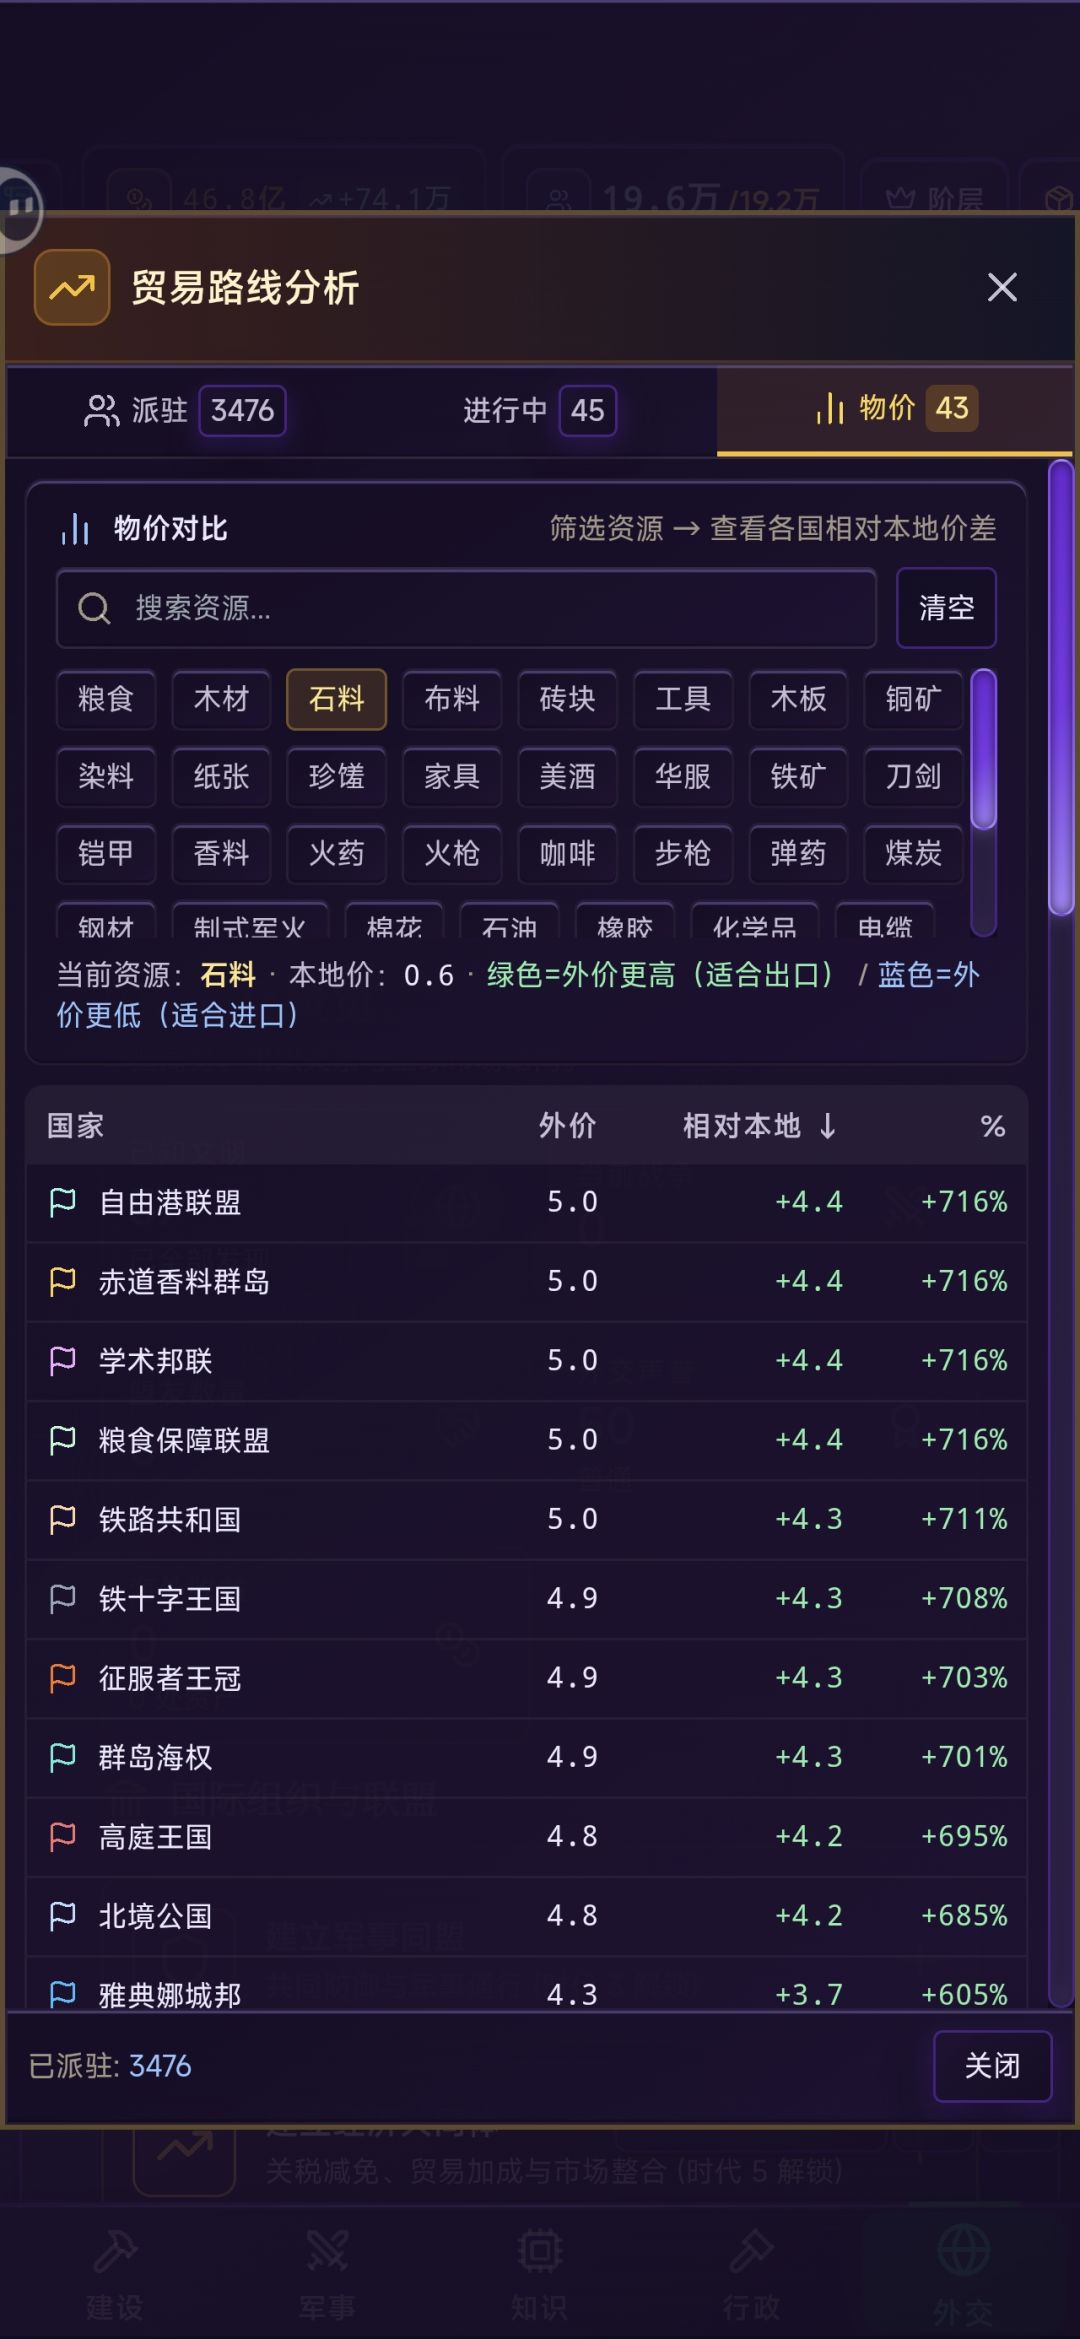Pick the 步枪 resource chip

point(683,854)
